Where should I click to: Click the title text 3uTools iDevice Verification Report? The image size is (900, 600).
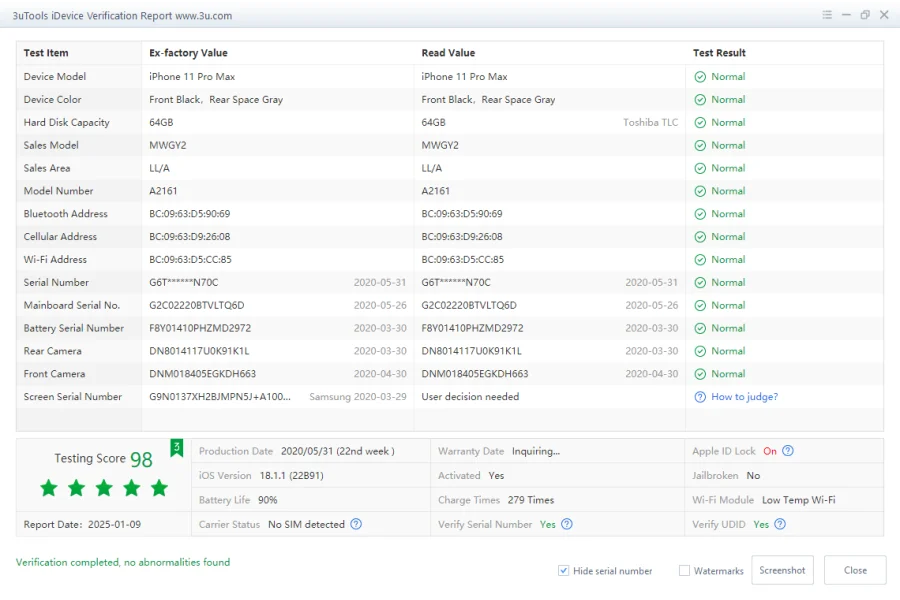tap(92, 16)
